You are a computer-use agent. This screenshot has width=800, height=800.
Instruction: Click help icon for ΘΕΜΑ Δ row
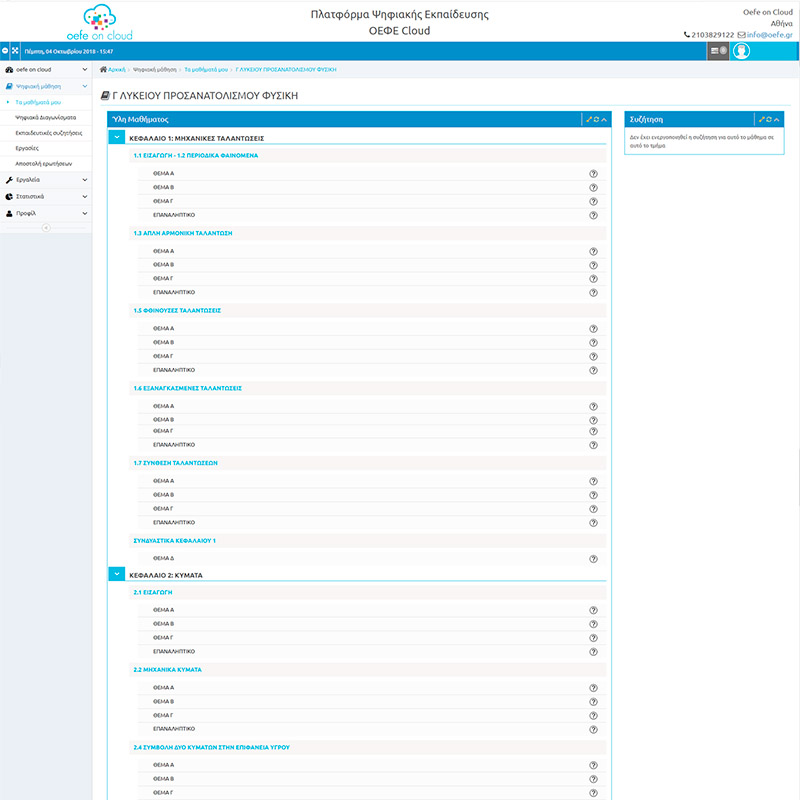[593, 558]
